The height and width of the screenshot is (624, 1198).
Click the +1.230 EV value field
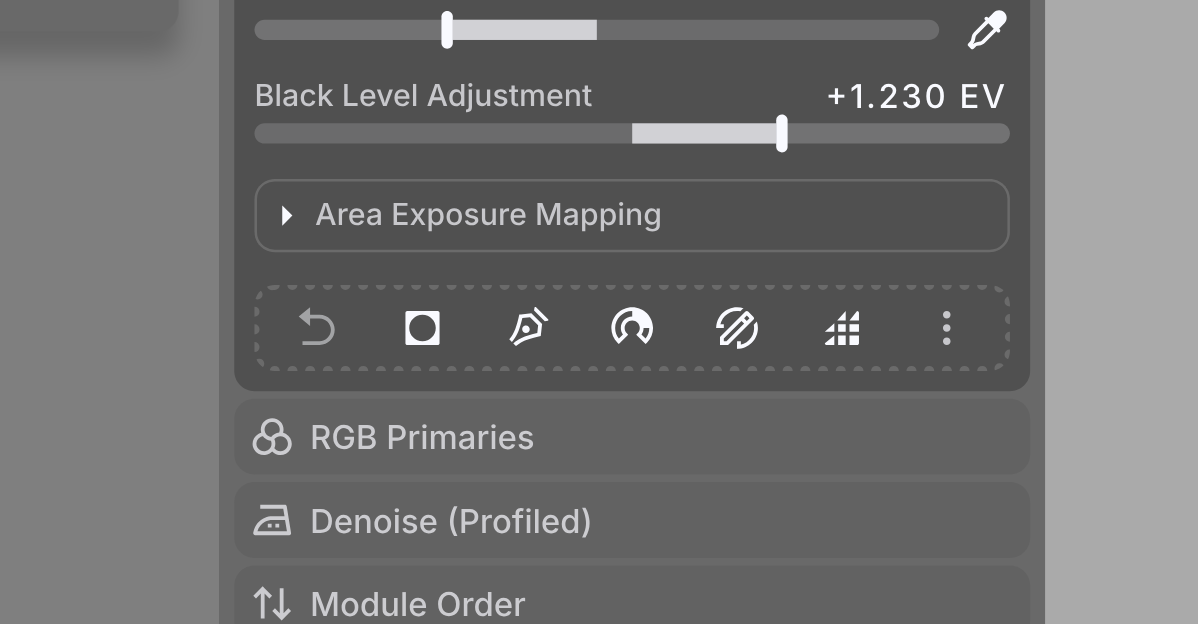[x=916, y=96]
